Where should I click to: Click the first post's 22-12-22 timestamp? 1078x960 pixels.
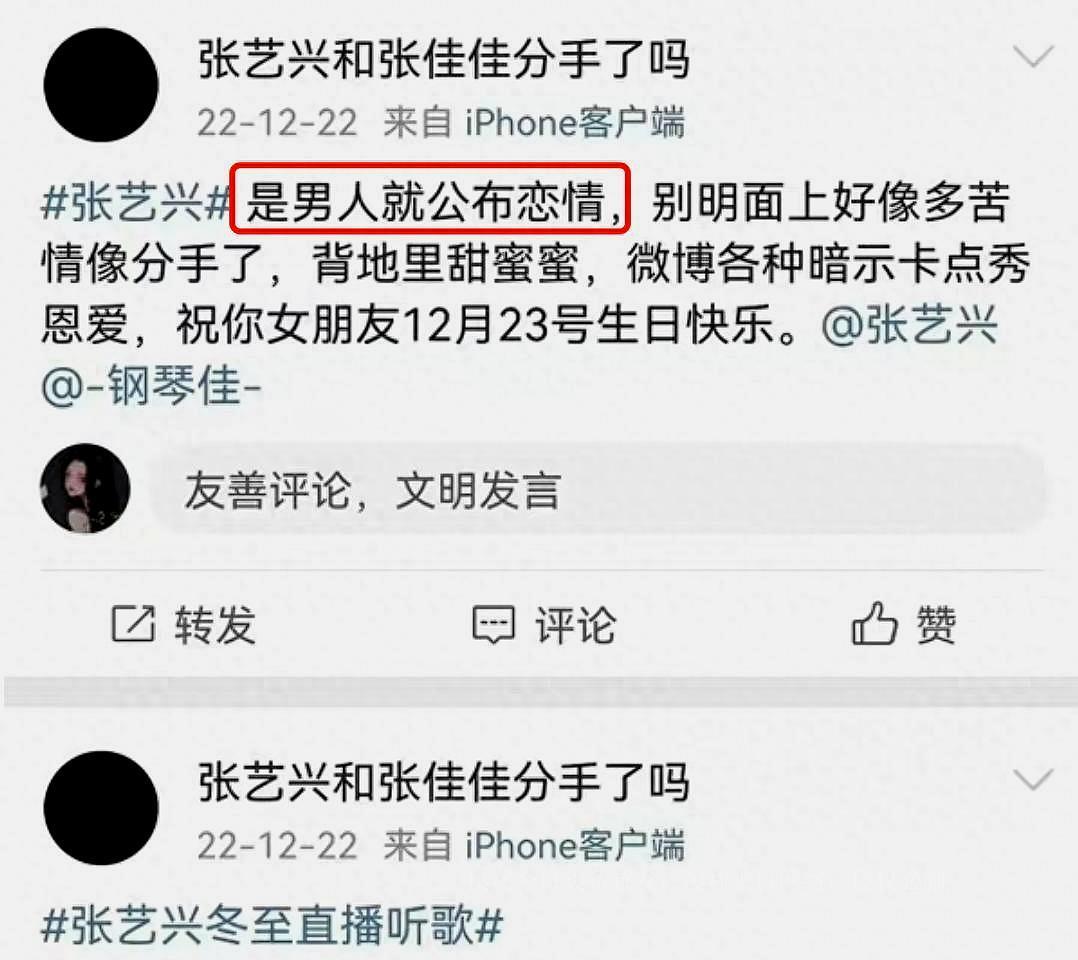point(277,123)
